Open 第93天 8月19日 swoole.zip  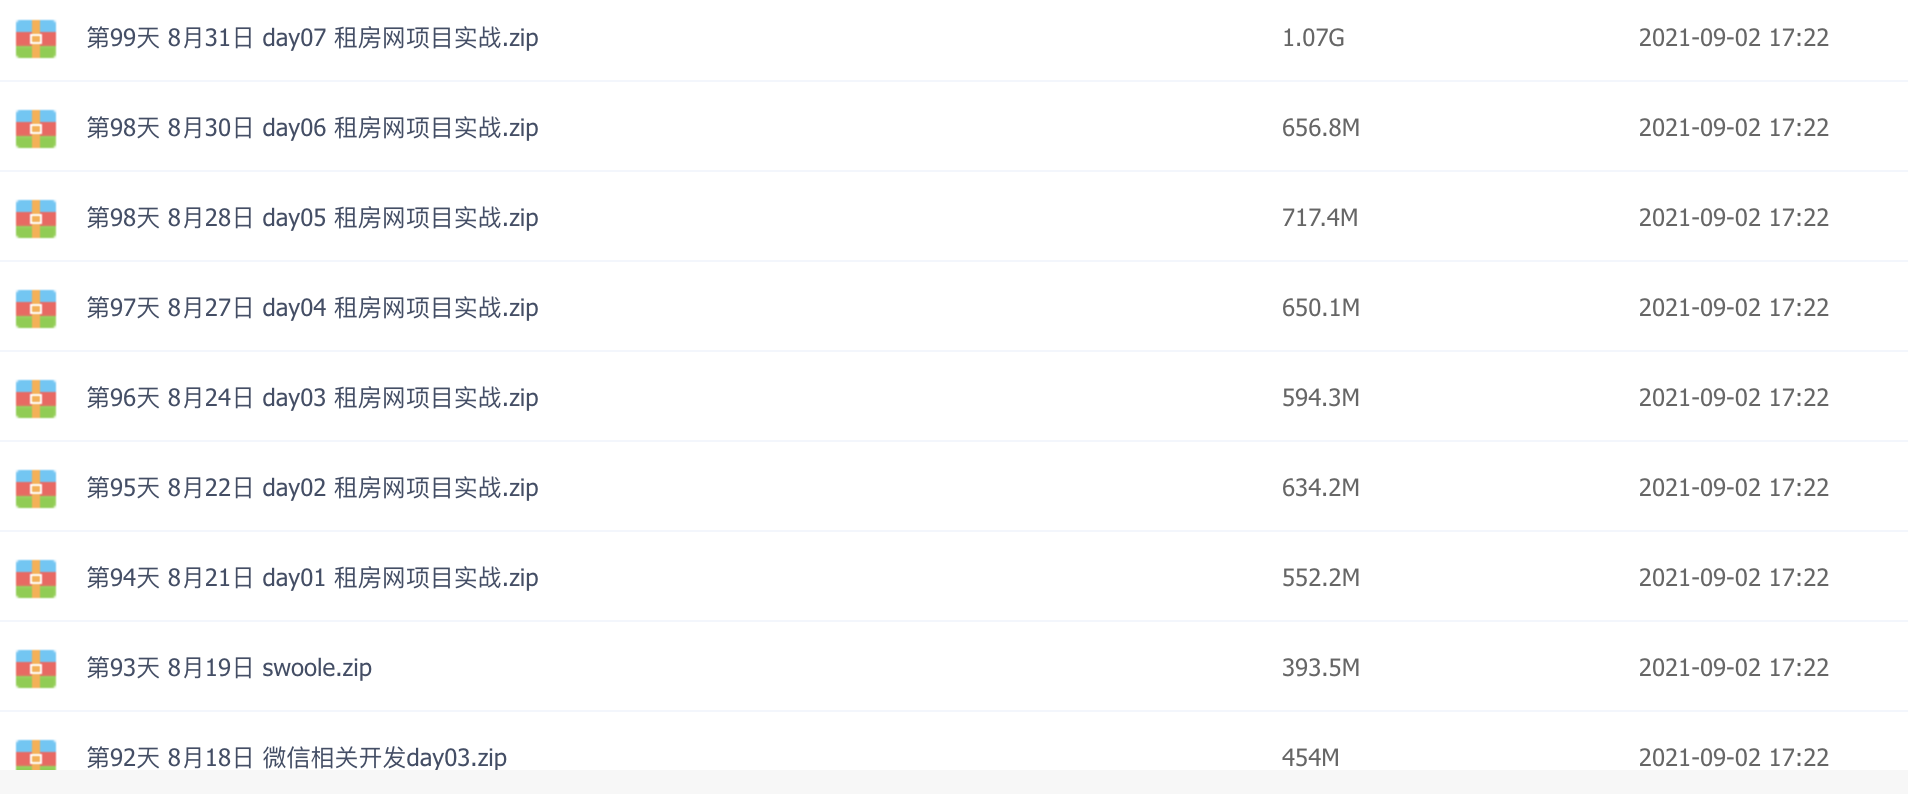pos(229,668)
